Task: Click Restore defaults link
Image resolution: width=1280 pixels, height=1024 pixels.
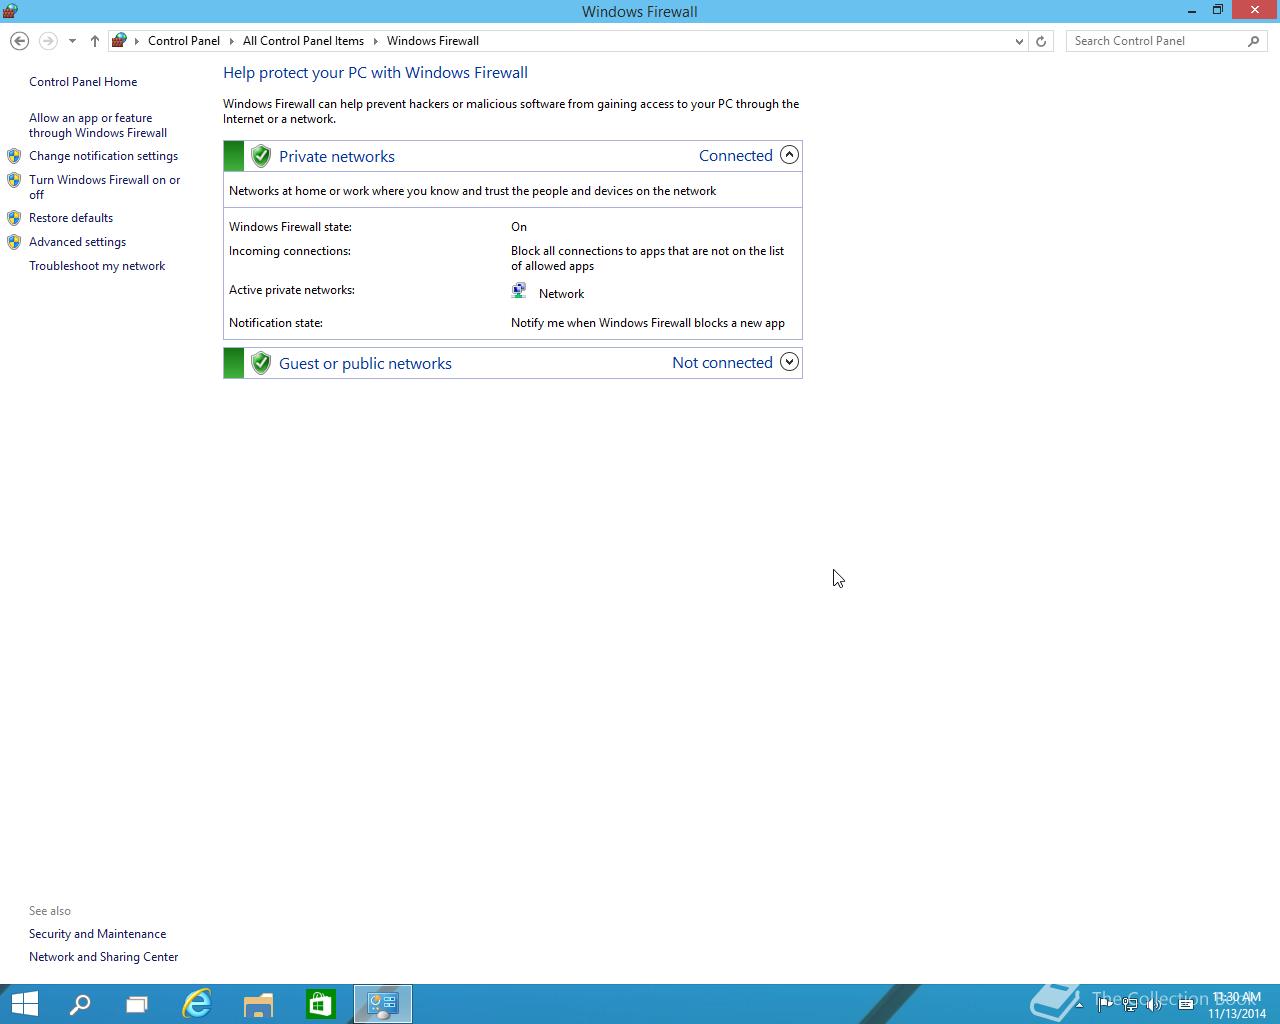Action: pyautogui.click(x=71, y=218)
